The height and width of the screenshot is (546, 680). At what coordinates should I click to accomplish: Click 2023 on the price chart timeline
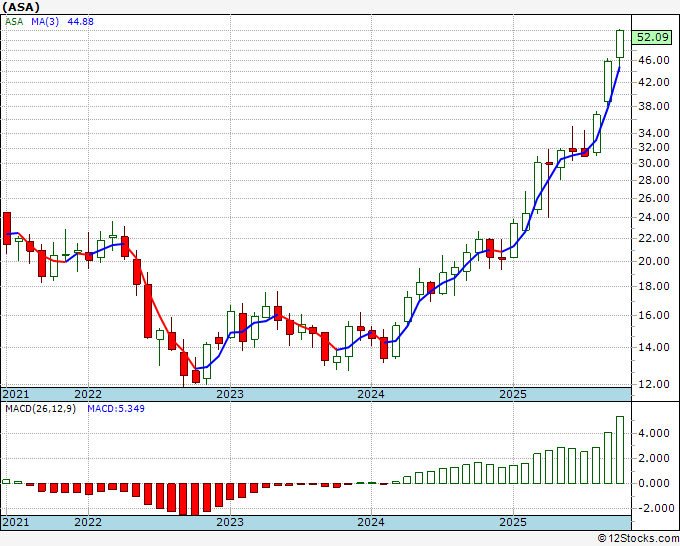coord(230,394)
